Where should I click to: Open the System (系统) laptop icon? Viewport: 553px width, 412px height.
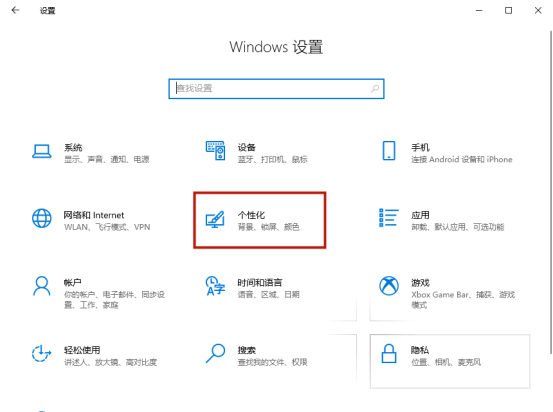coord(42,151)
